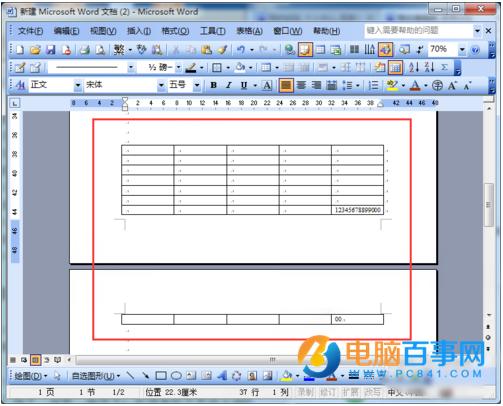Image resolution: width=503 pixels, height=406 pixels.
Task: Select the table Eraser tool
Action: pyautogui.click(x=35, y=68)
